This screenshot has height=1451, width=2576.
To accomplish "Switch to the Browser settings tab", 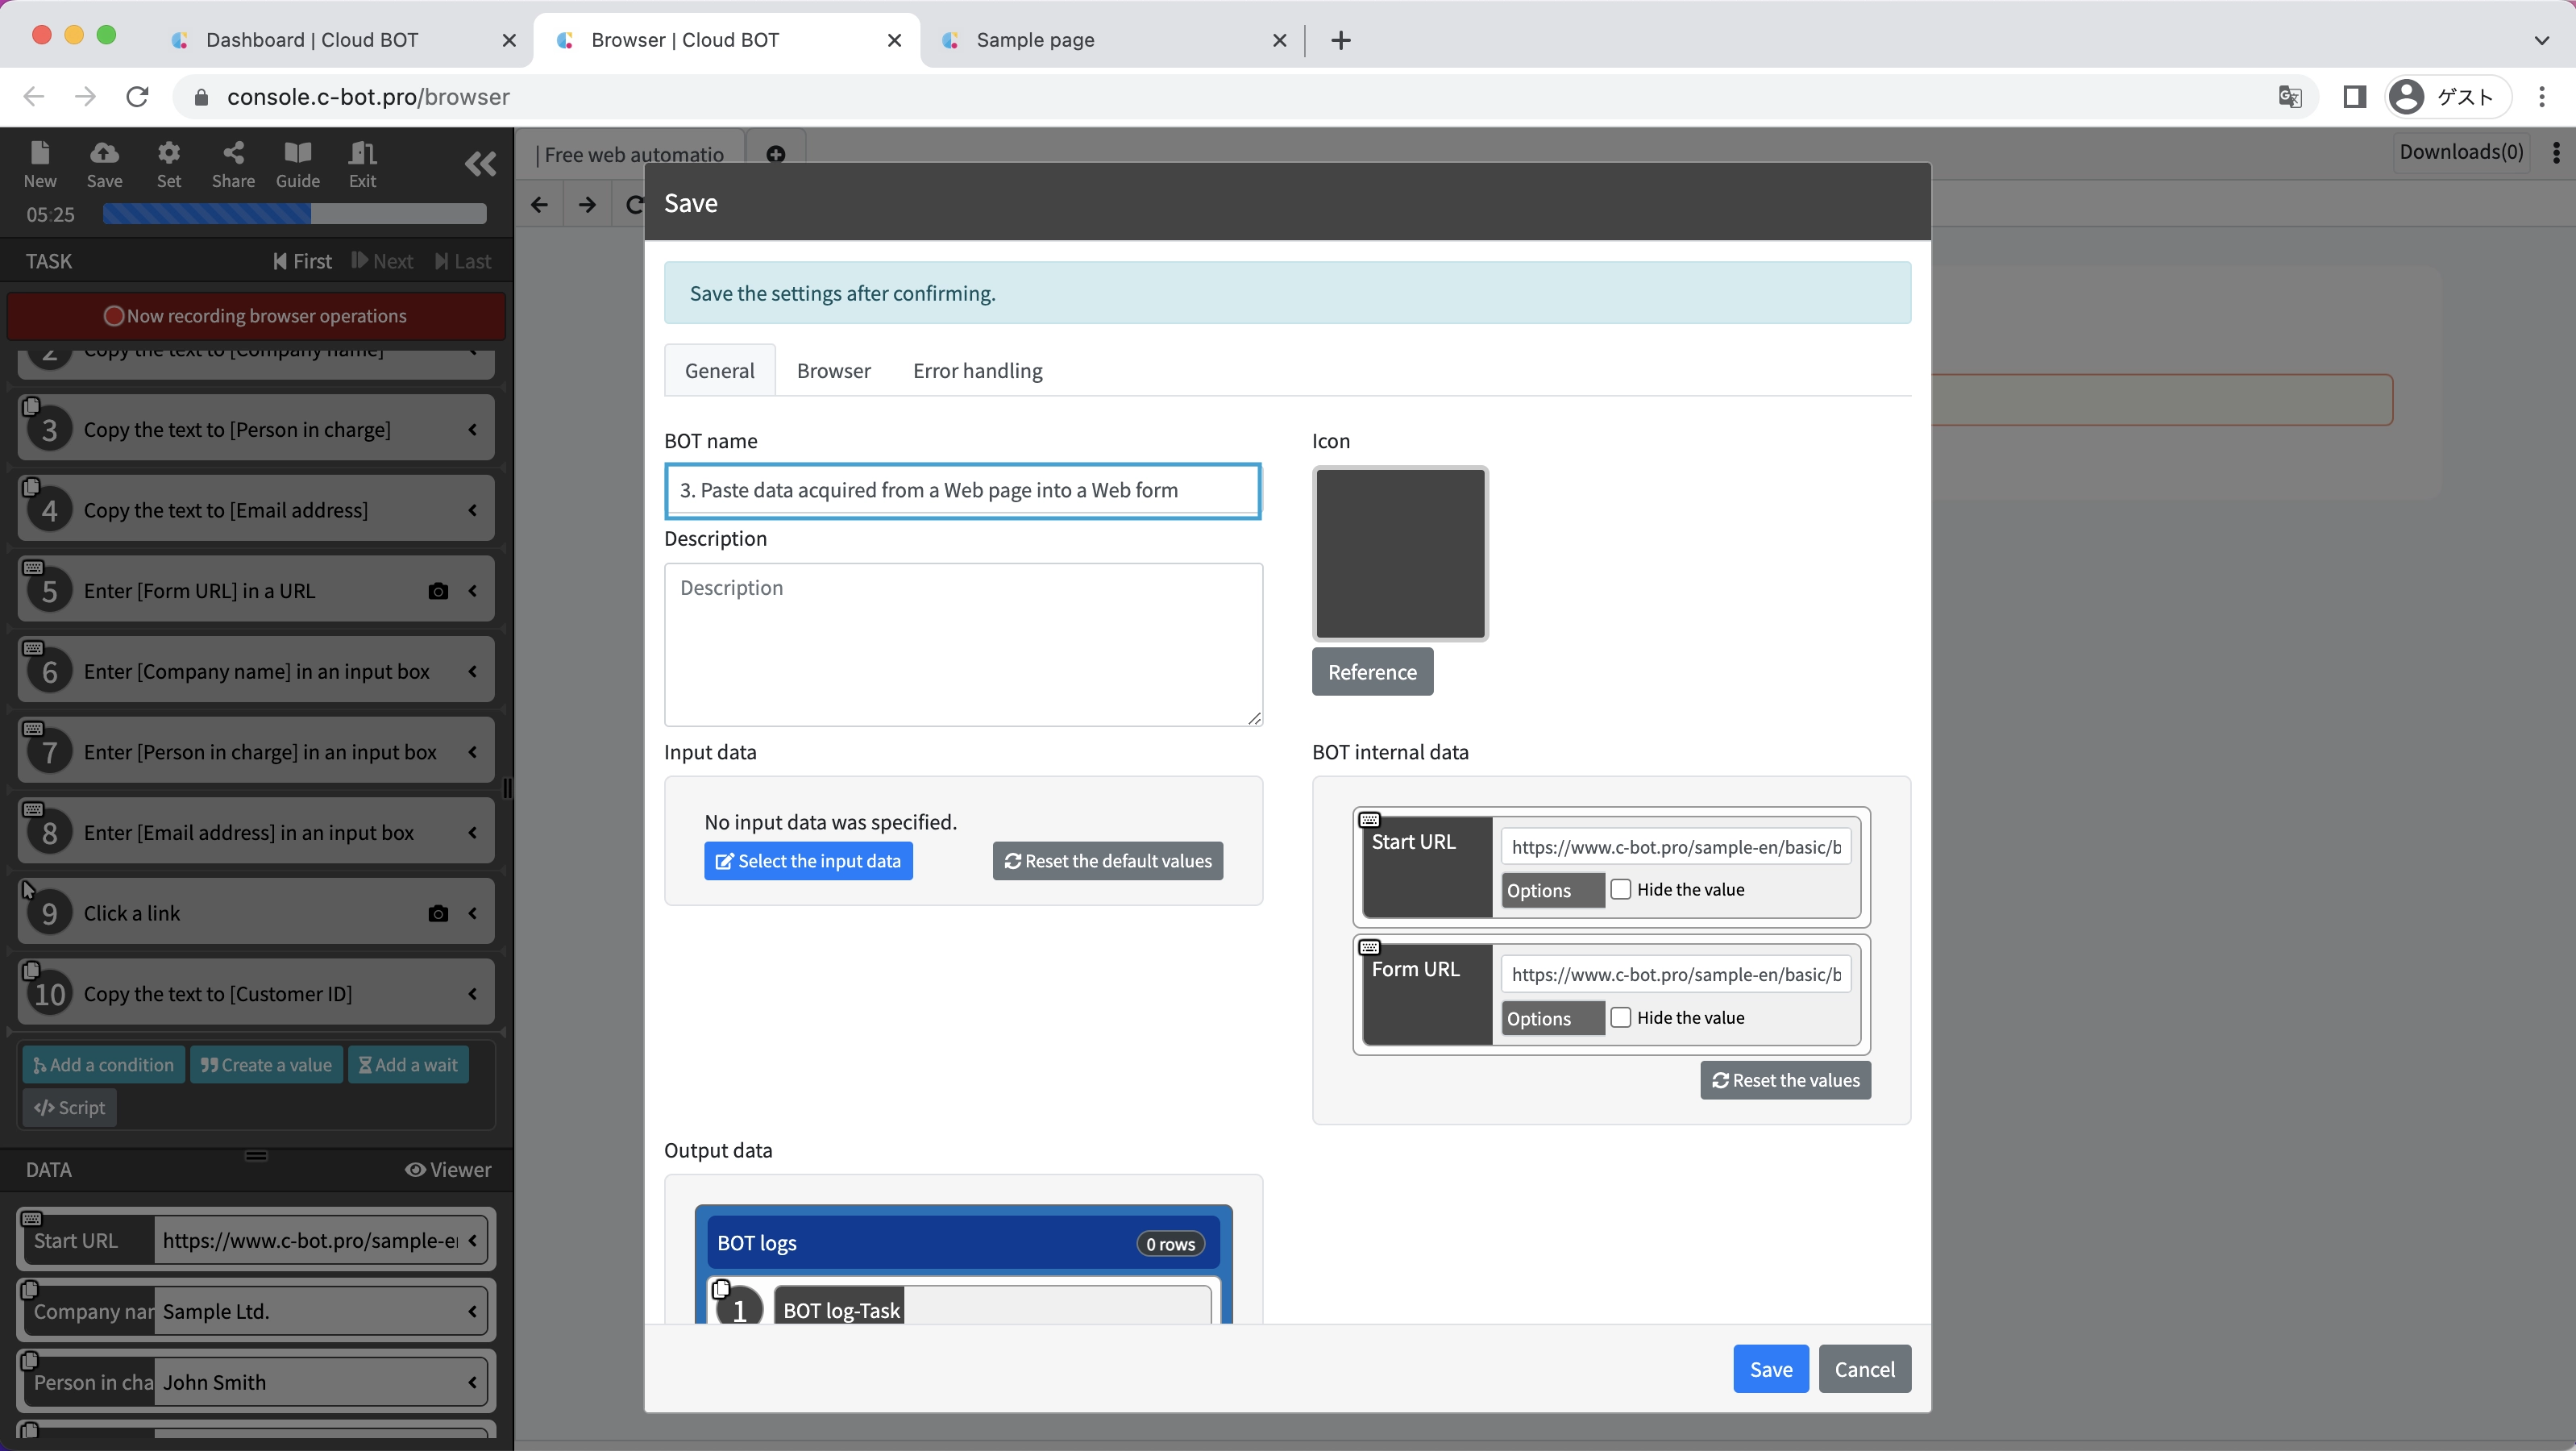I will click(833, 371).
